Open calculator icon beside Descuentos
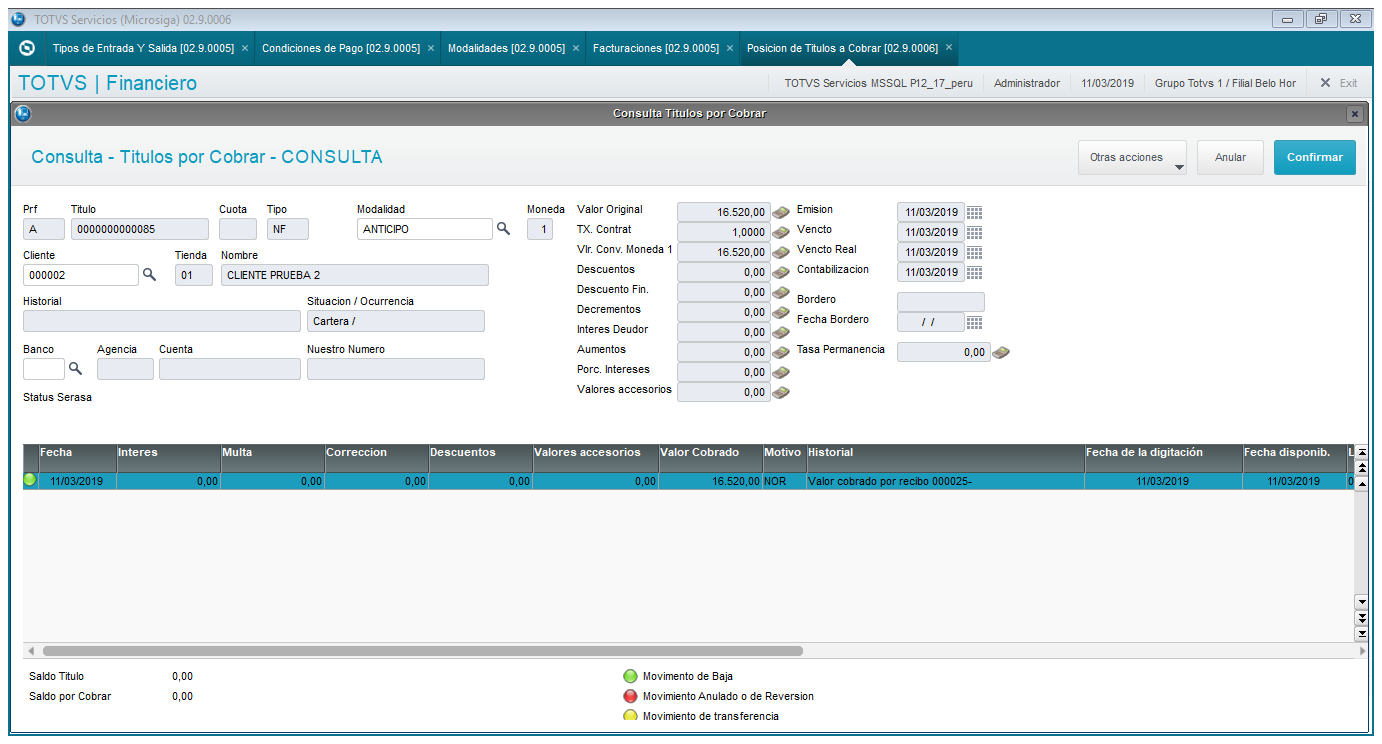 (781, 272)
